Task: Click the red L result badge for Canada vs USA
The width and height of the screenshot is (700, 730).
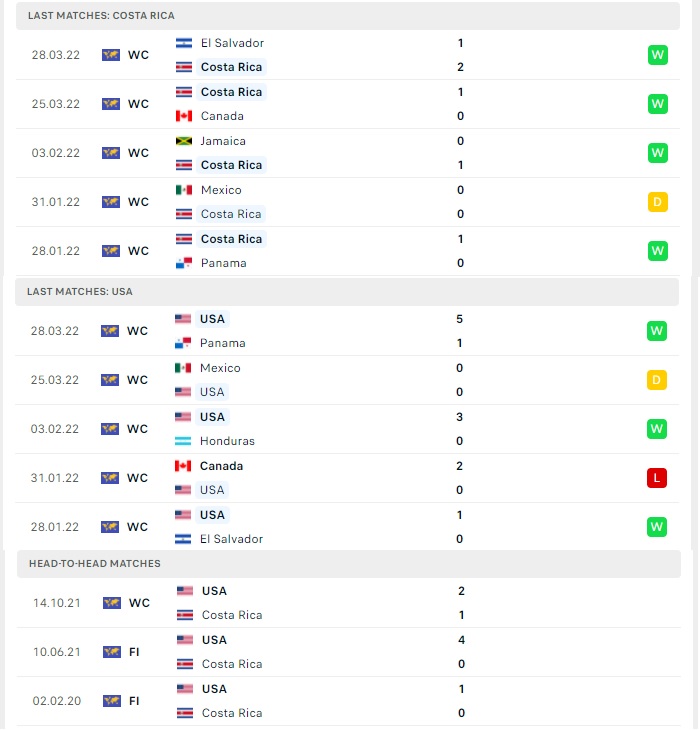Action: (x=657, y=478)
